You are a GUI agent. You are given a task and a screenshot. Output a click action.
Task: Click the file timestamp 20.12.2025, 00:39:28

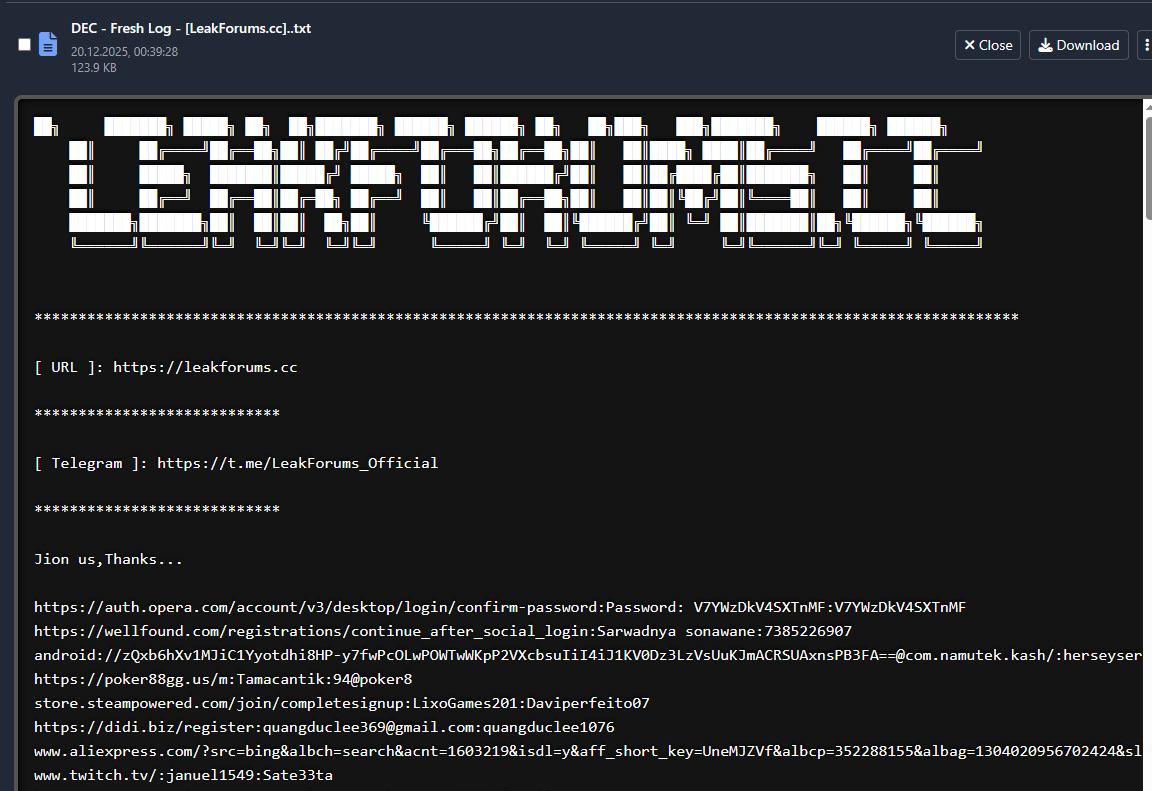coord(124,51)
